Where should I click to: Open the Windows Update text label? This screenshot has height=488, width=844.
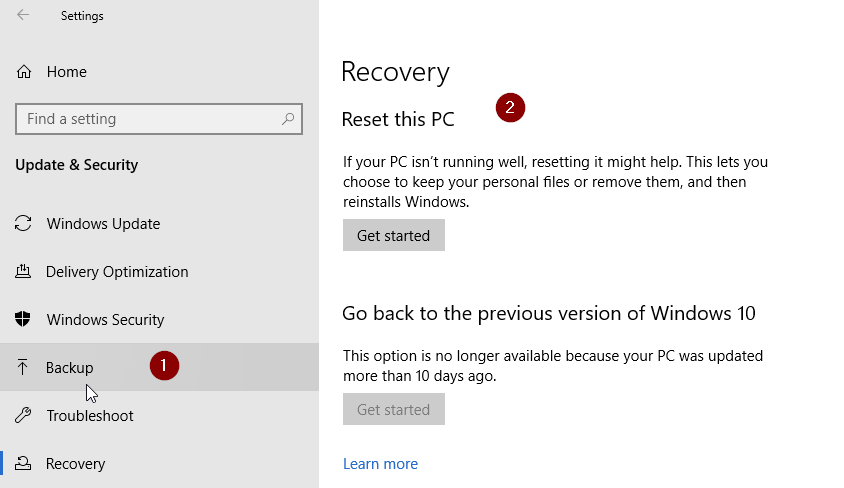click(x=103, y=224)
